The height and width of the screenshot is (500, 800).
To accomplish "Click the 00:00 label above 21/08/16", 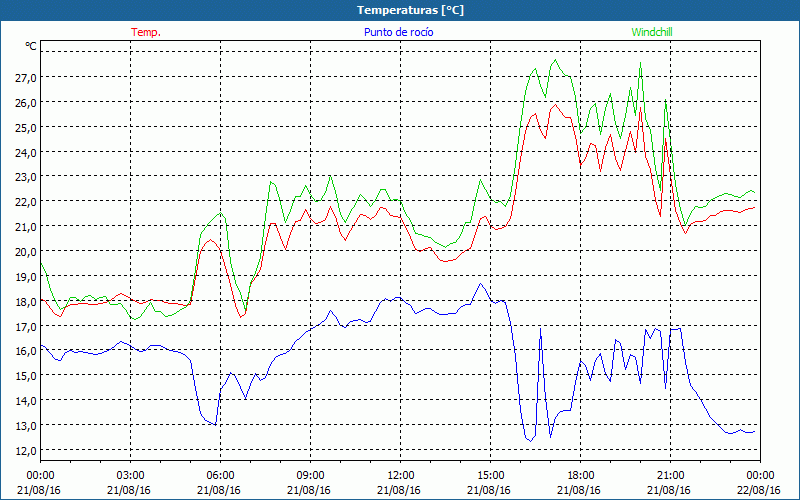I will 40,476.
